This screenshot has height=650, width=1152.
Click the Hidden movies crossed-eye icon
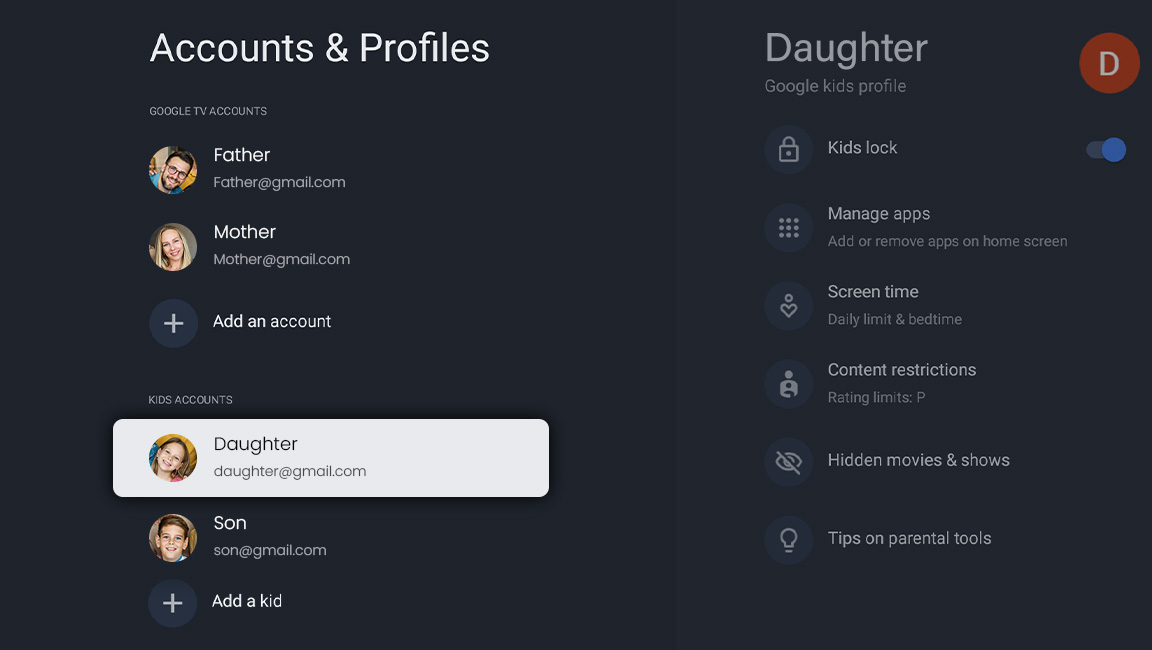click(x=789, y=461)
